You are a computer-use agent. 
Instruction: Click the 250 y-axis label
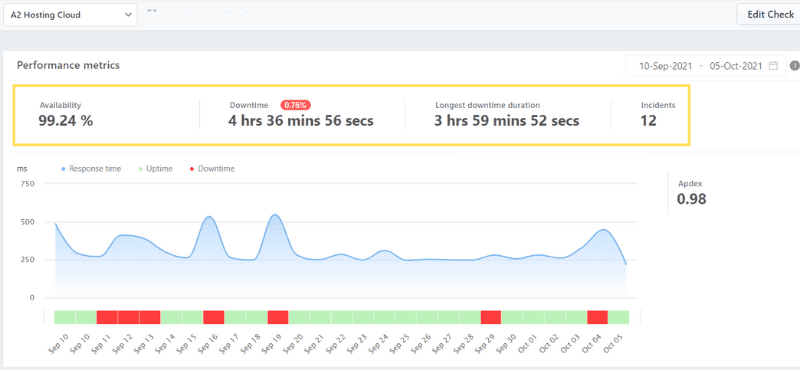pos(27,260)
